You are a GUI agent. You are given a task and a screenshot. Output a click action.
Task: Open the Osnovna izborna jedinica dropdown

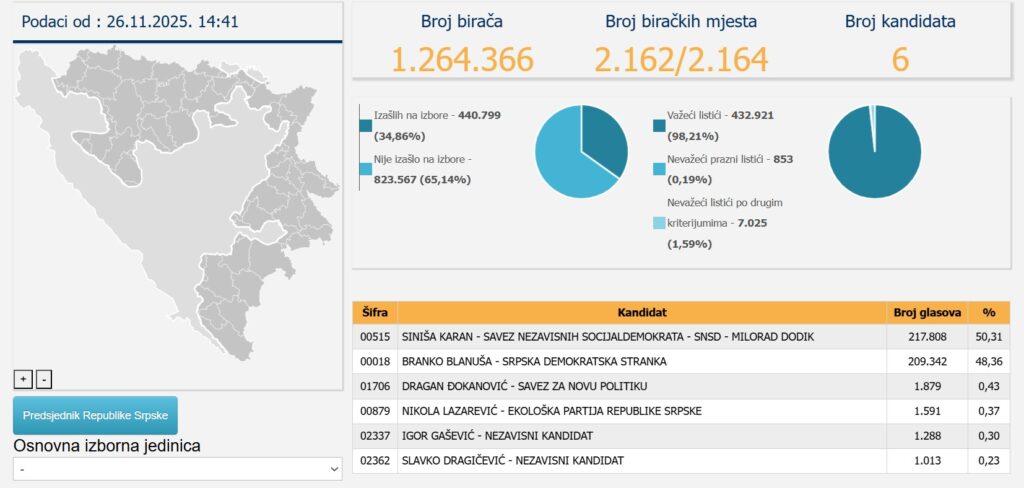tap(178, 468)
